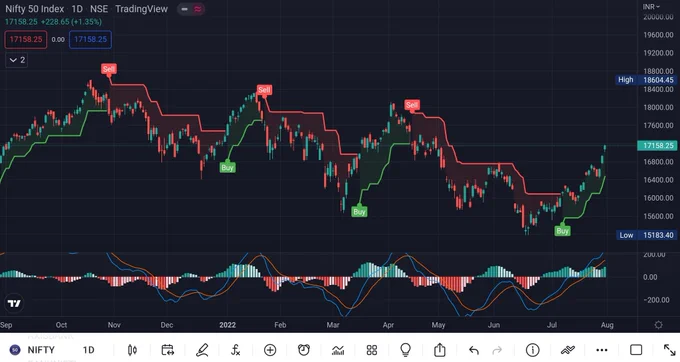Click the 18000.00 price scale value

coord(658,108)
